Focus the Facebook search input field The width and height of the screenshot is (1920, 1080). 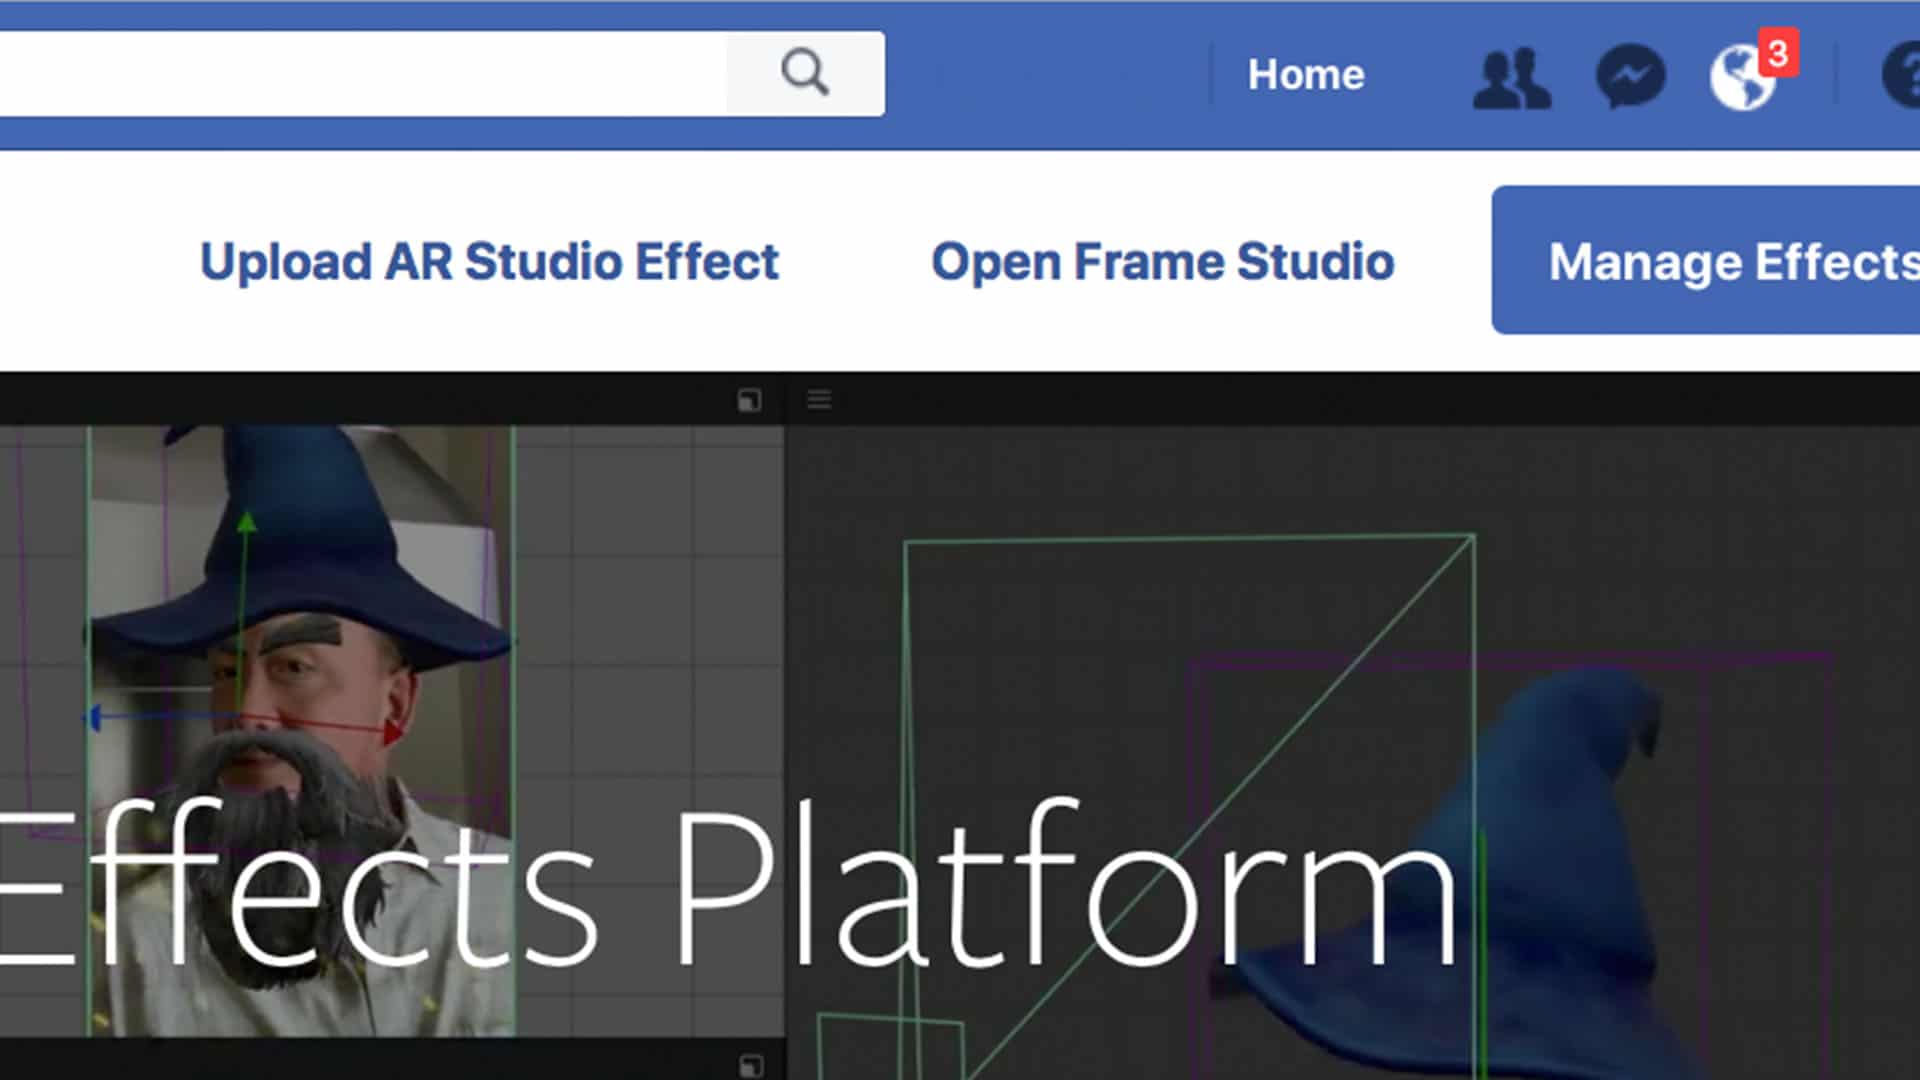coord(362,73)
